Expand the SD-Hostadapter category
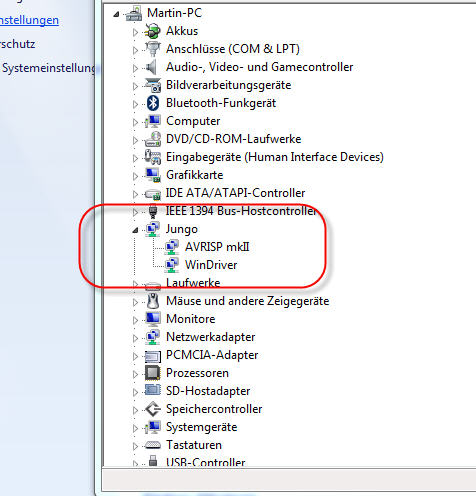The image size is (476, 496). pos(135,392)
